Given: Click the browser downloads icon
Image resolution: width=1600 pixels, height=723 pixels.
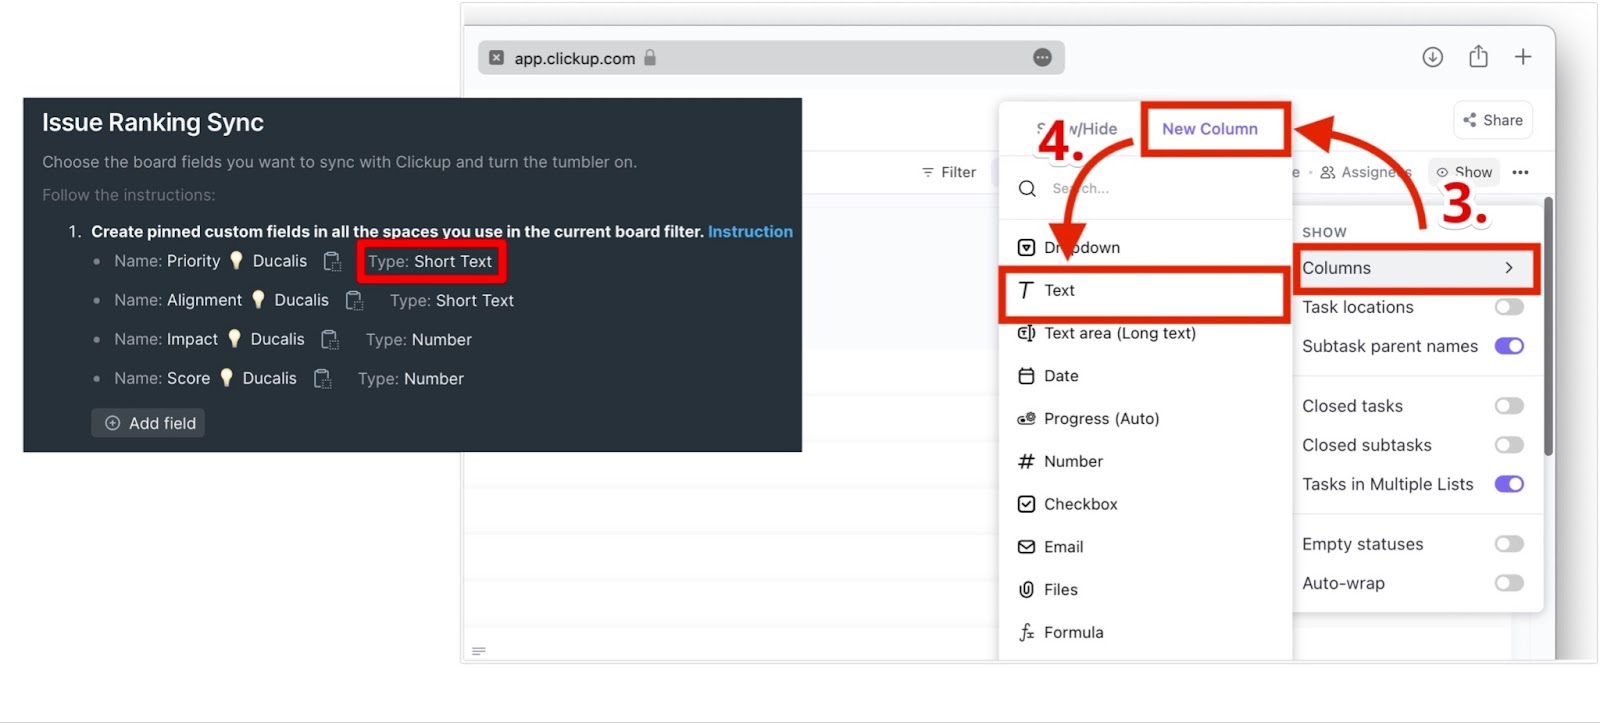Looking at the screenshot, I should (1432, 57).
